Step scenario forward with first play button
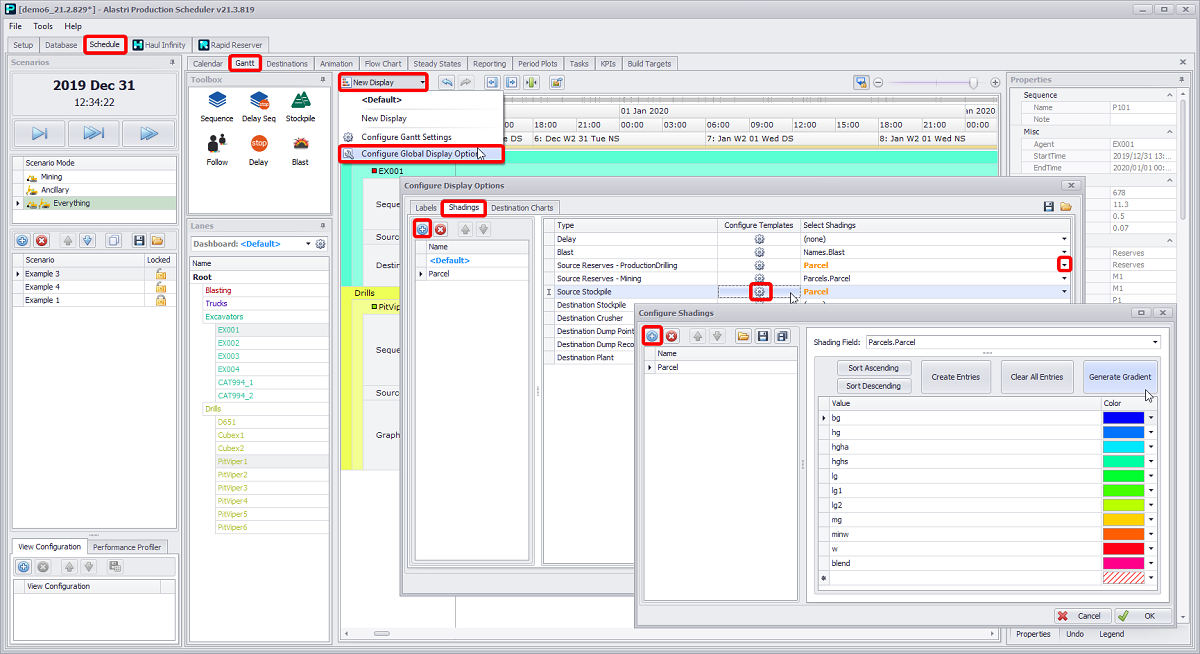1200x654 pixels. tap(39, 133)
